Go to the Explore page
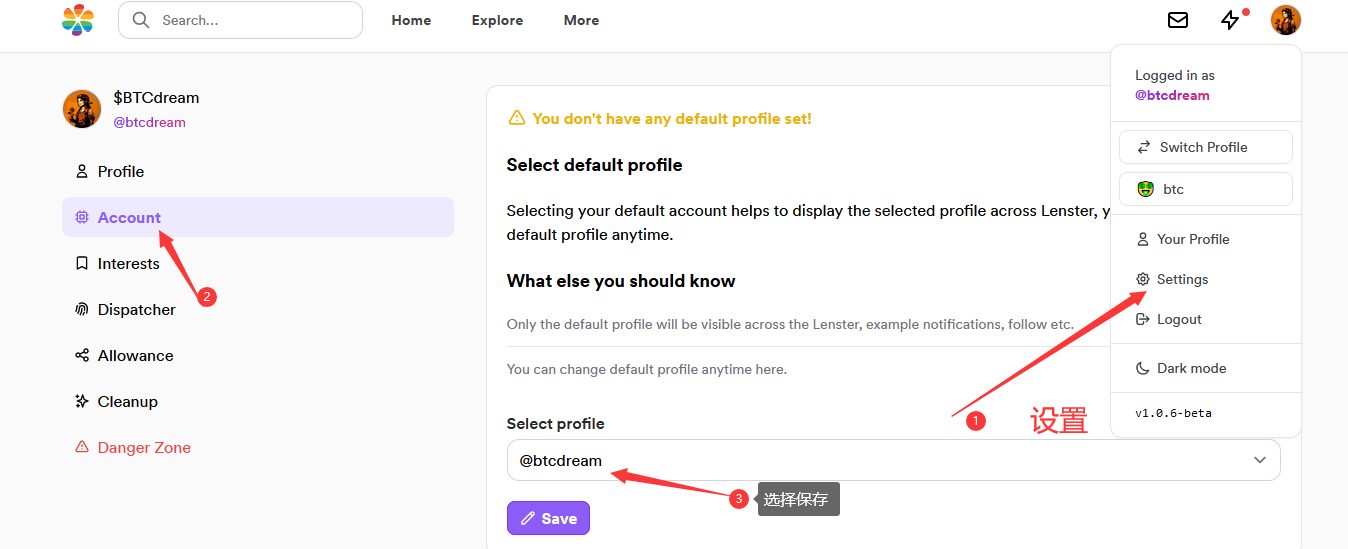 click(x=497, y=20)
